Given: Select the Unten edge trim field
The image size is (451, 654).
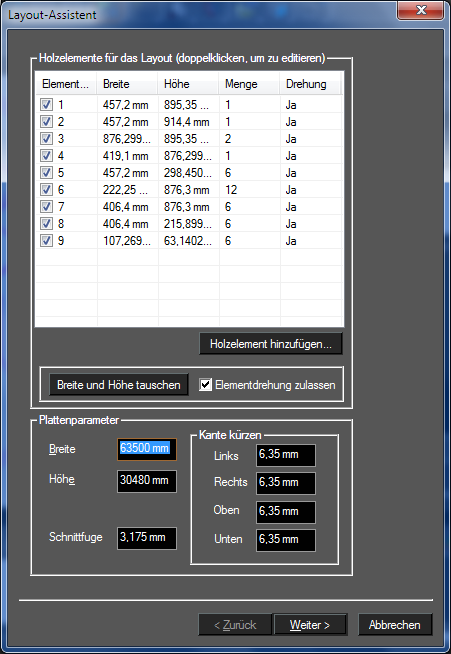Looking at the screenshot, I should [x=286, y=540].
